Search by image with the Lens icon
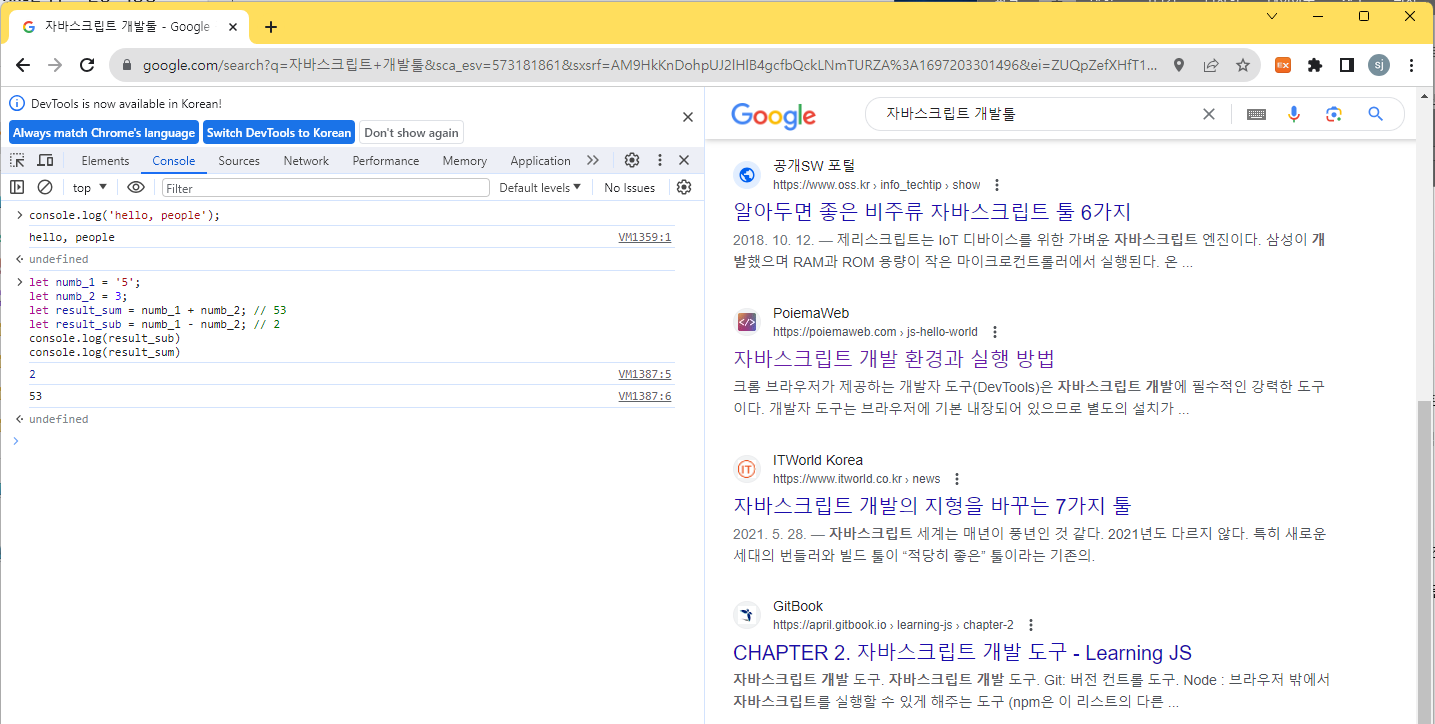 coord(1333,114)
